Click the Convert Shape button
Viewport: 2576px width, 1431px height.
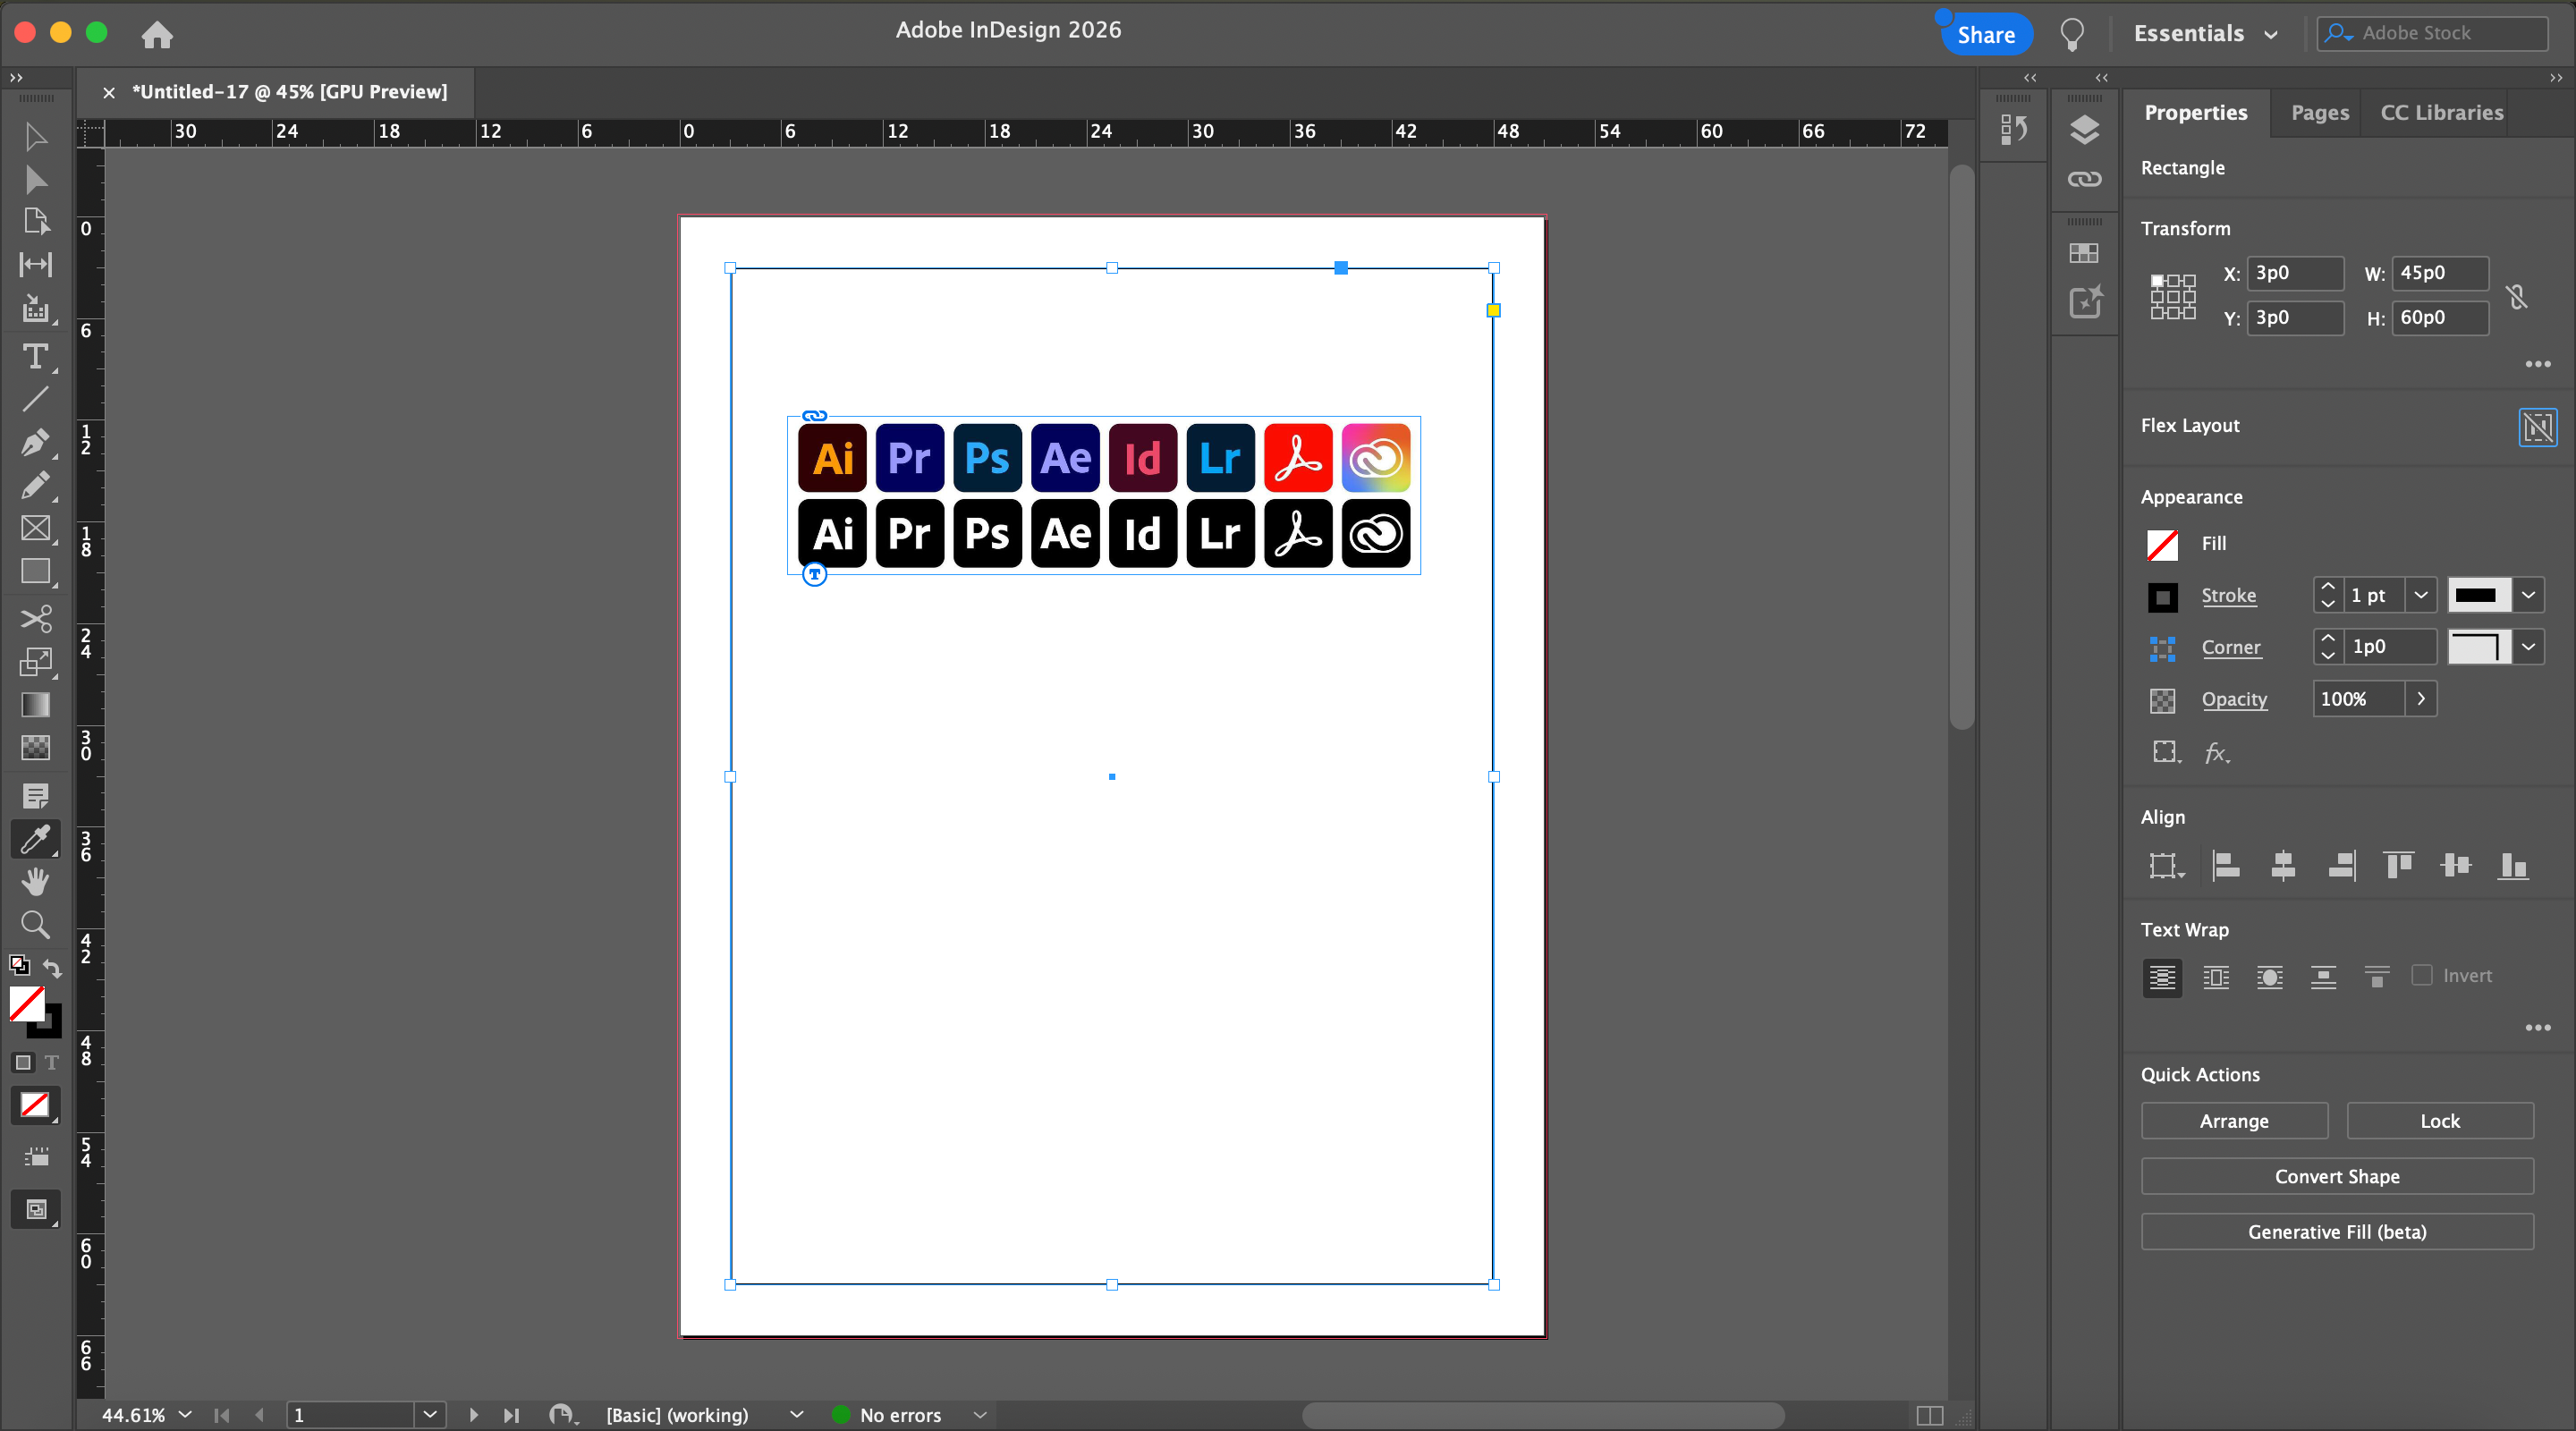point(2336,1177)
